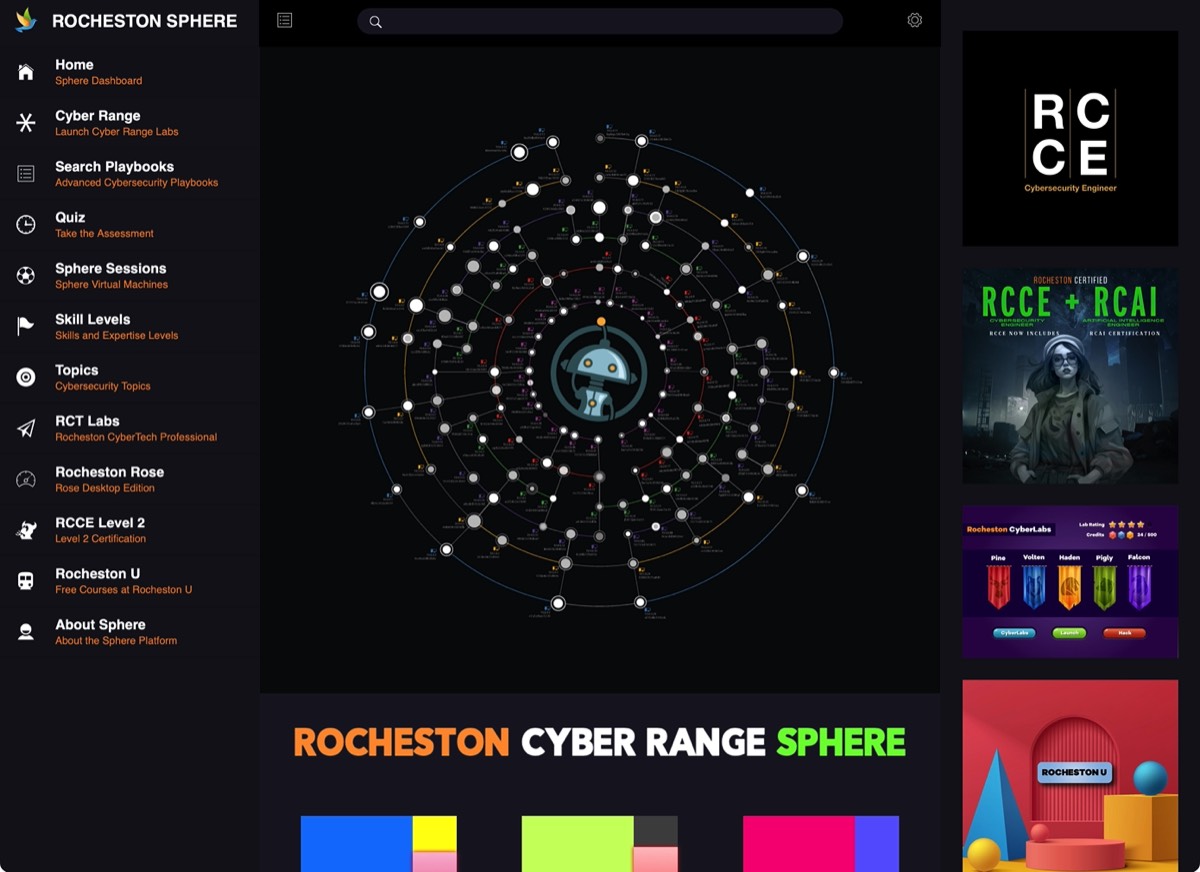
Task: Toggle the sidebar with the top list icon
Action: pos(285,20)
